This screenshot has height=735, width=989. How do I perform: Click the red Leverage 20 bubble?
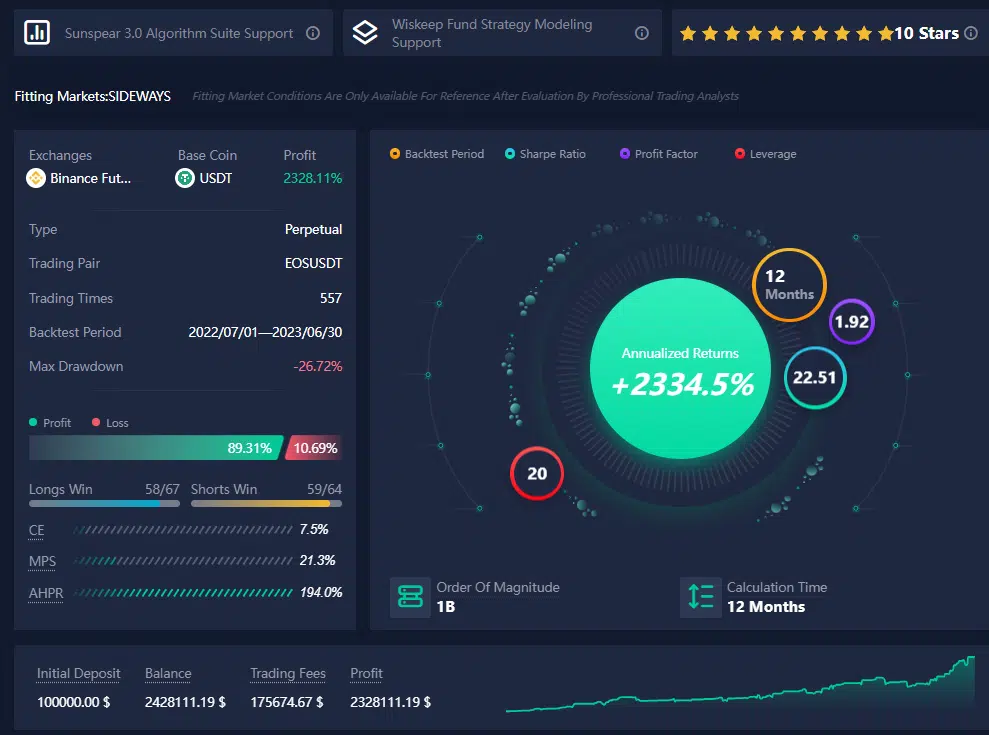[537, 473]
